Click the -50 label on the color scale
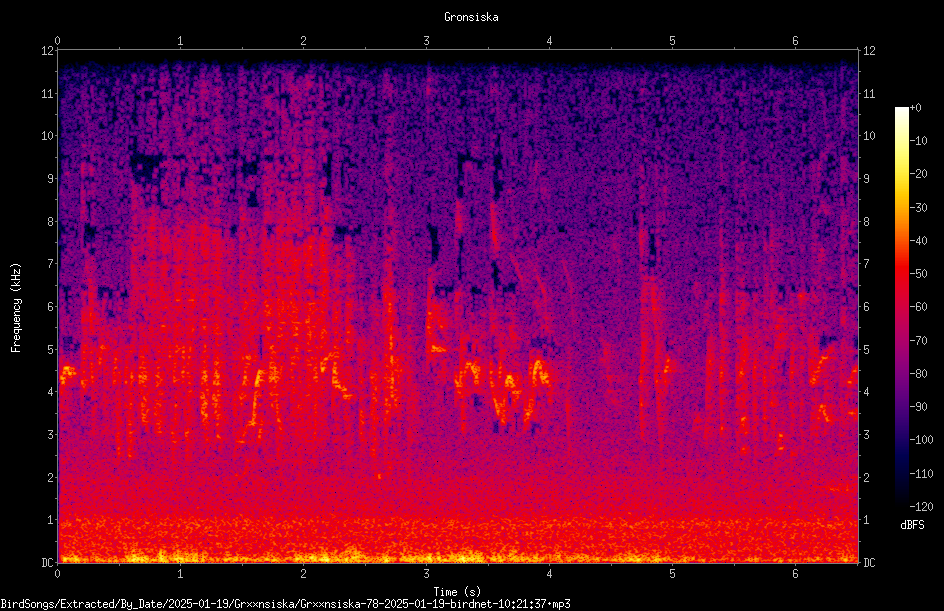944x611 pixels. (x=918, y=273)
